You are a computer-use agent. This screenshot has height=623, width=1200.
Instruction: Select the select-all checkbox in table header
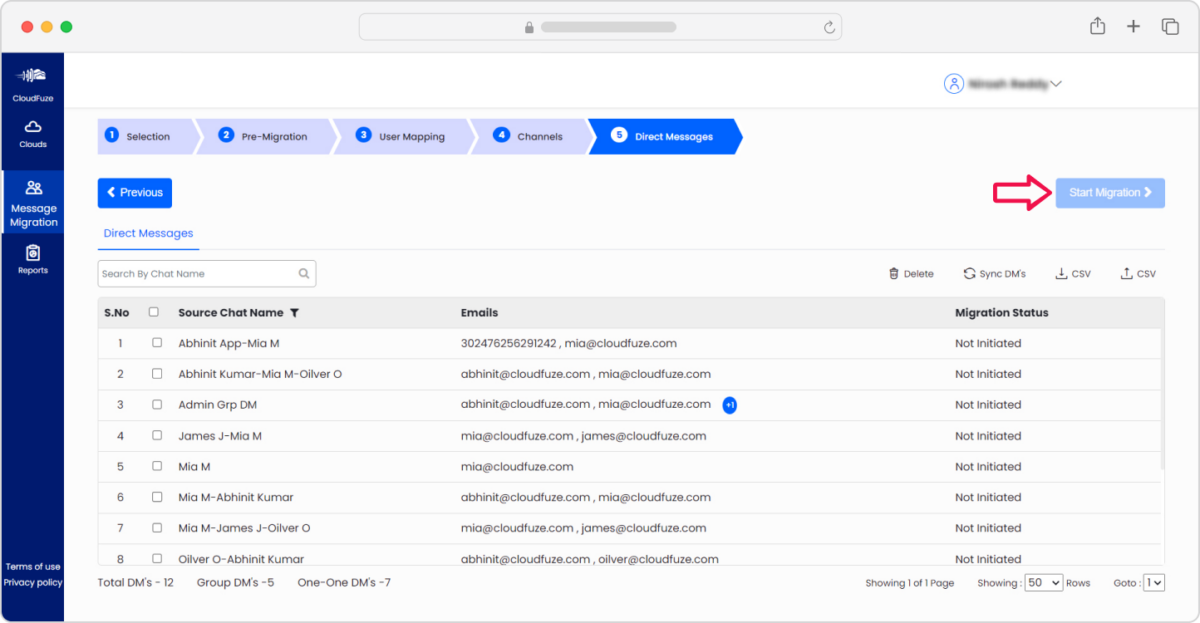coord(153,312)
